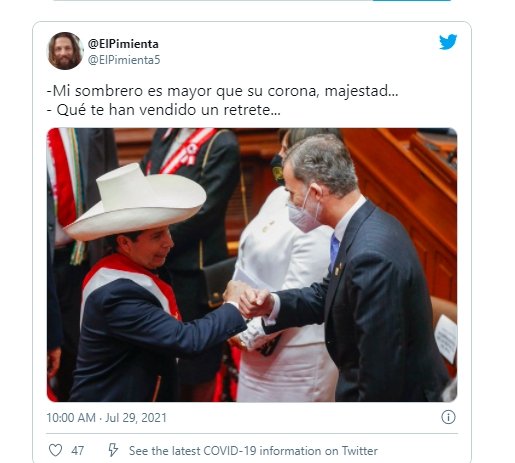515x463 pixels.
Task: Click the blue bar segment at top
Action: [411, 1]
